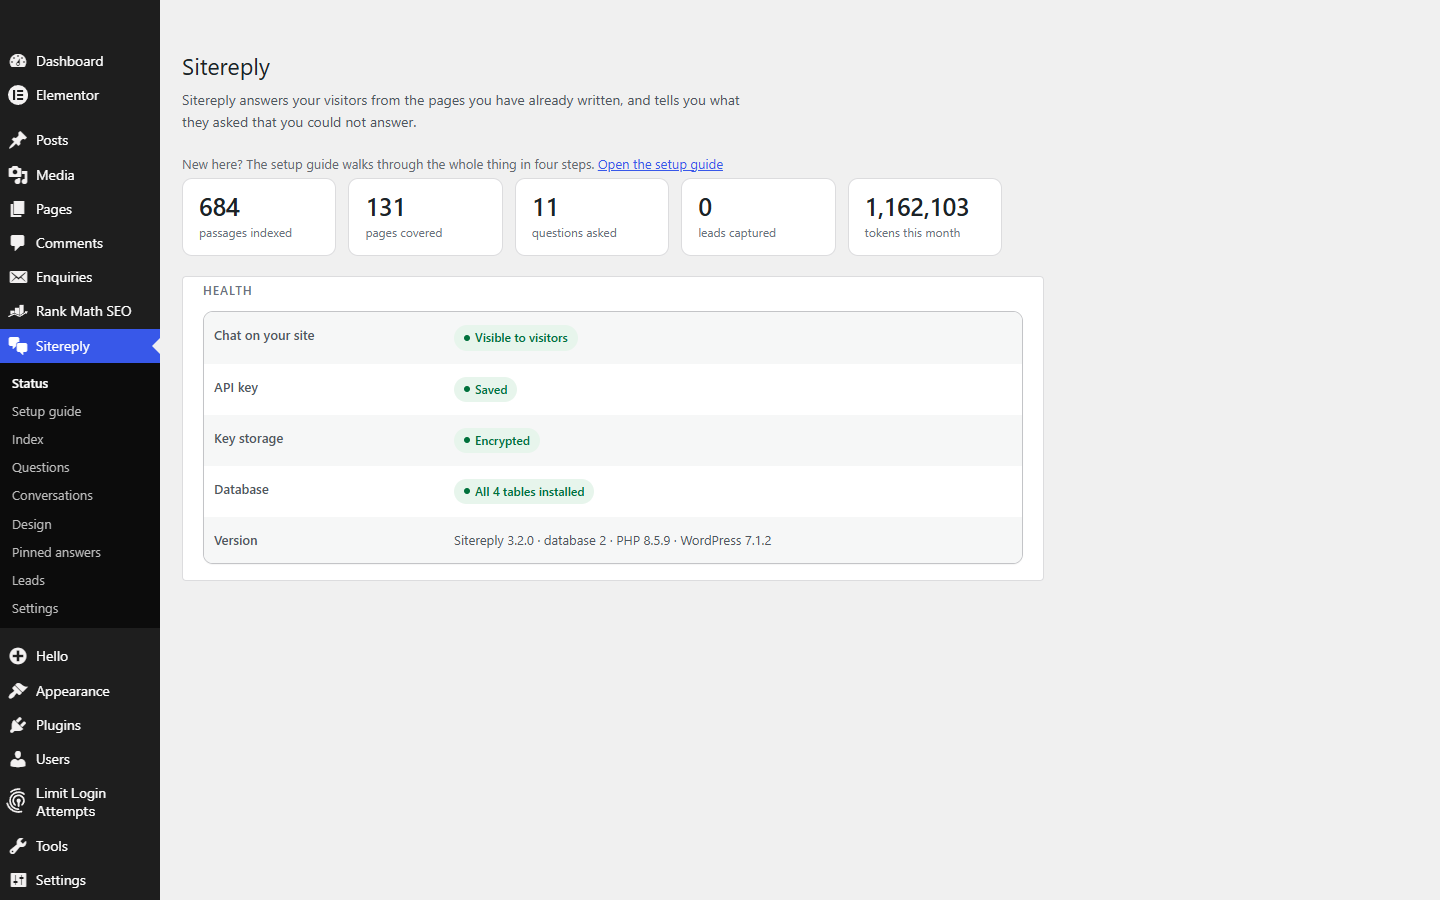Viewport: 1440px width, 900px height.
Task: Click the Appearance paintbrush icon
Action: point(18,691)
